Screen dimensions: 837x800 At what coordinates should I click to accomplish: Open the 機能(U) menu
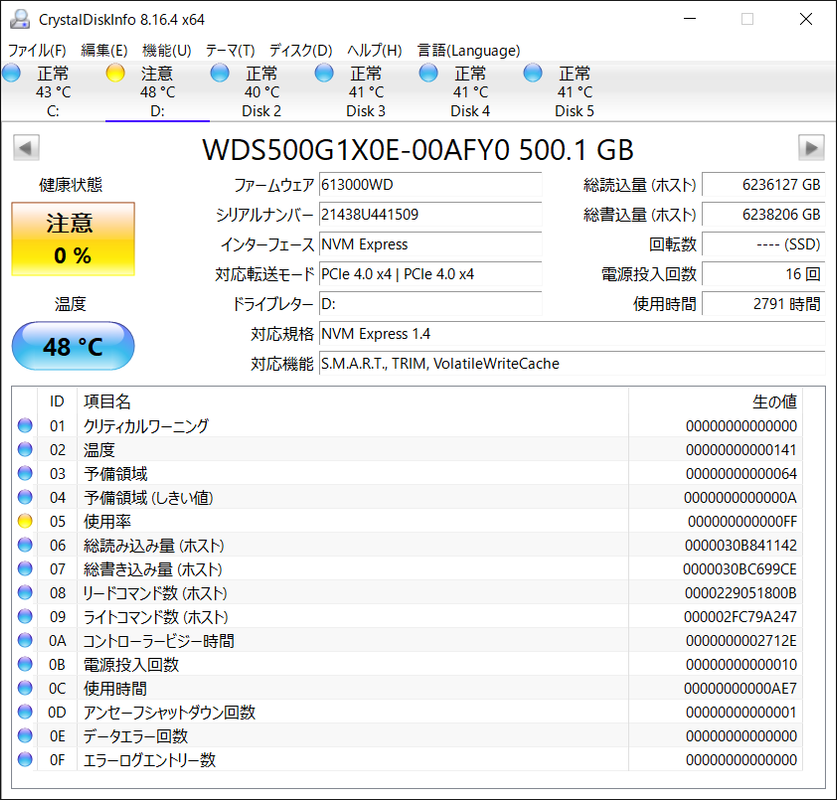(x=167, y=50)
